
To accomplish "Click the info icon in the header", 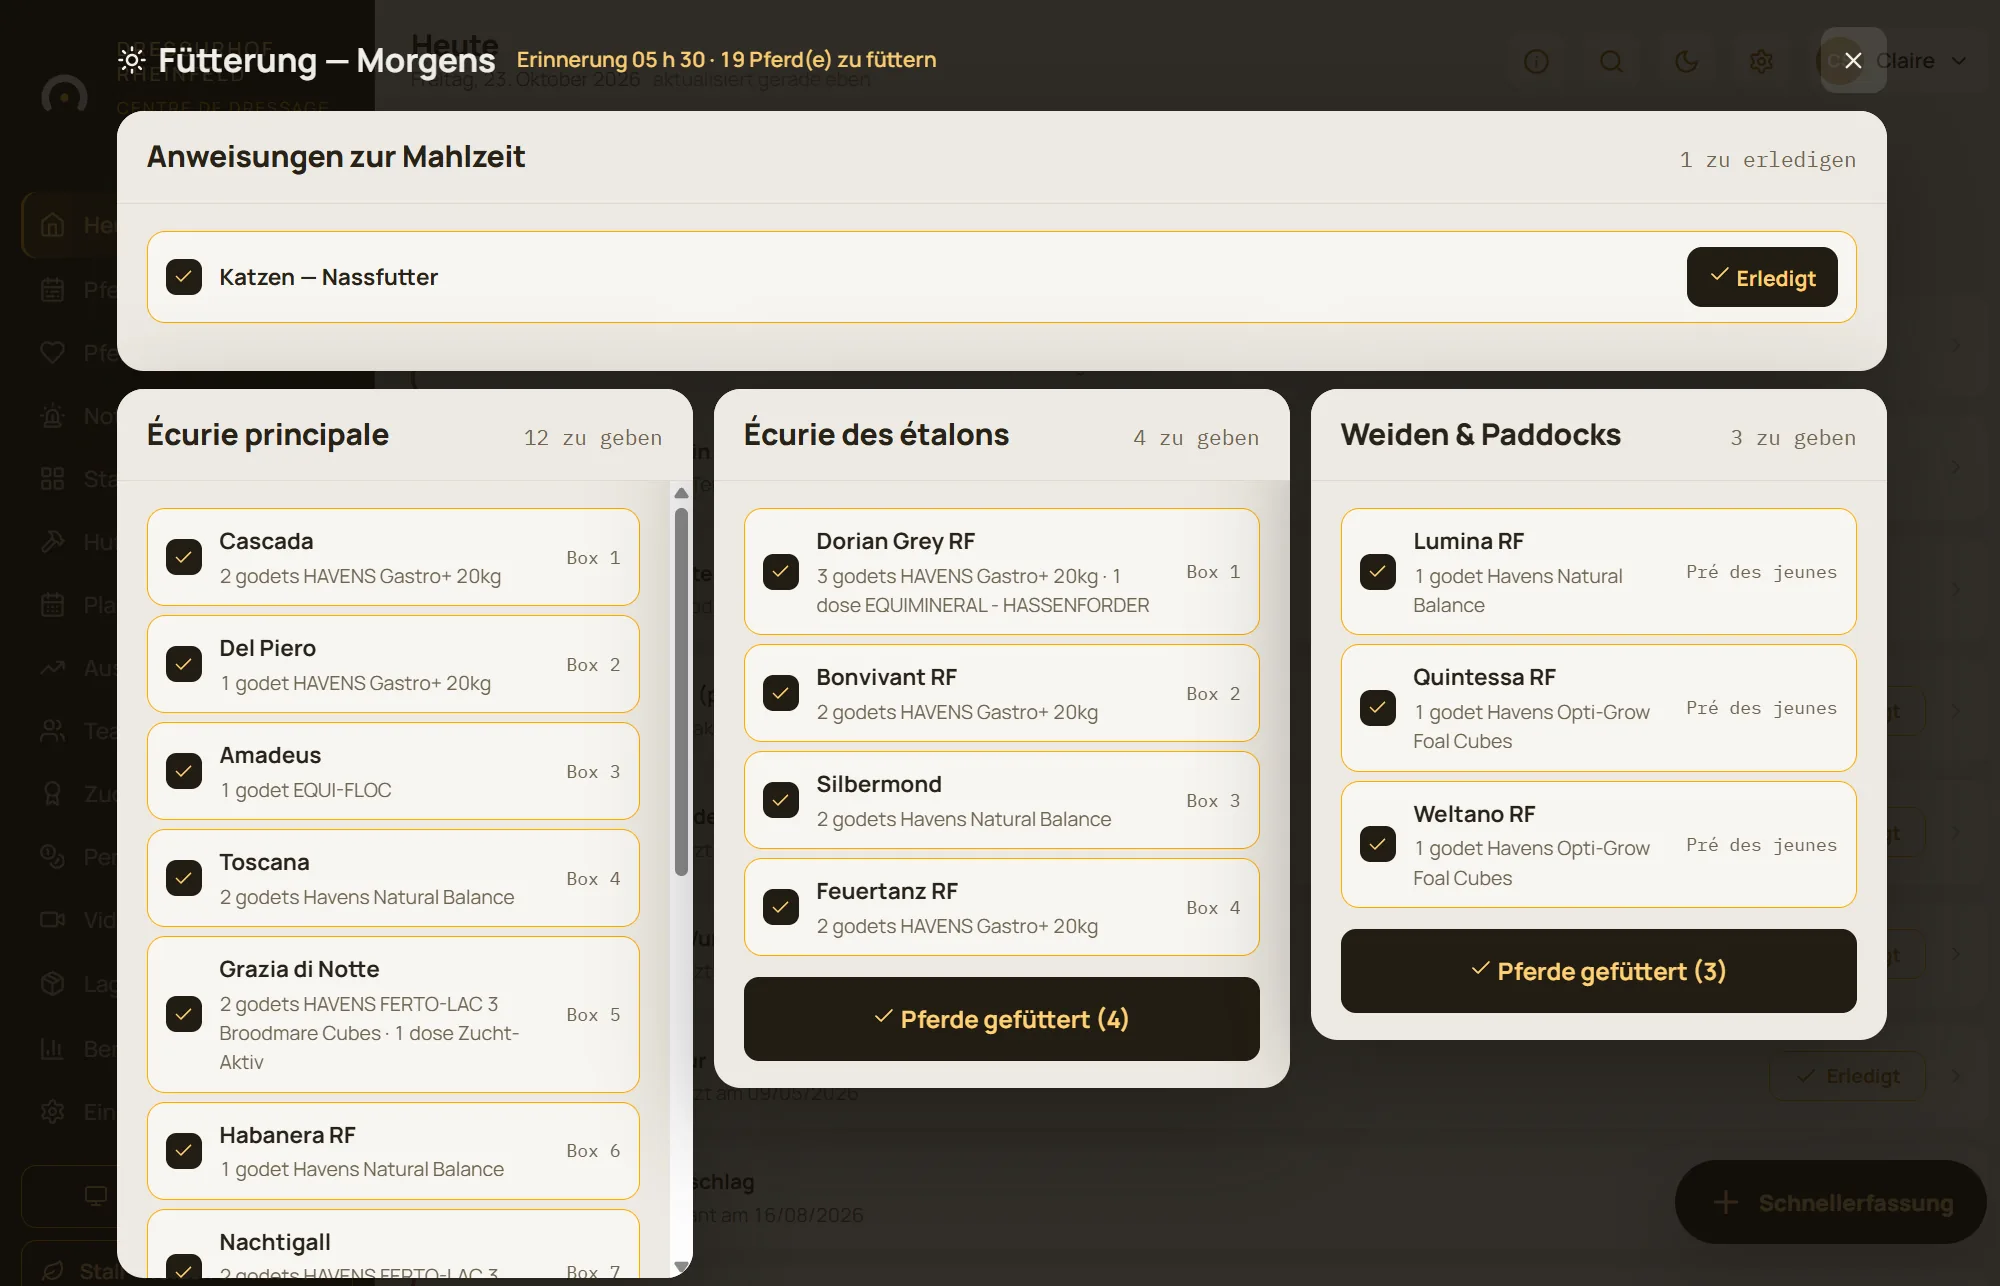I will coord(1536,61).
